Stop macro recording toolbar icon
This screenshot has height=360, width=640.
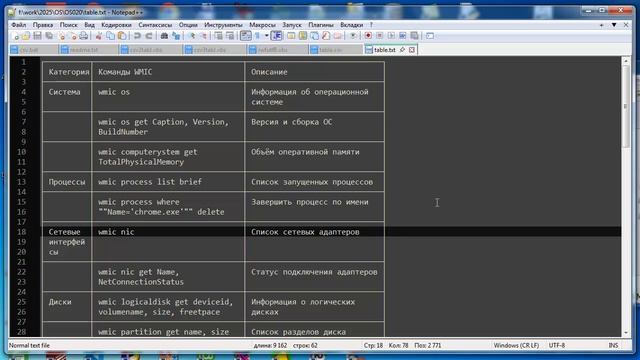[x=380, y=36]
